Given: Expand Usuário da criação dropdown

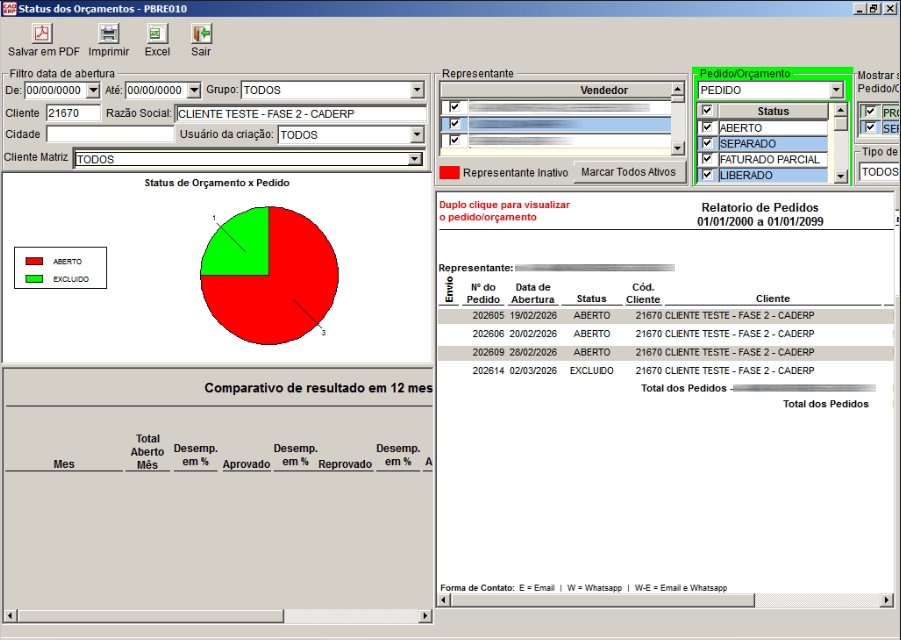Looking at the screenshot, I should click(417, 135).
